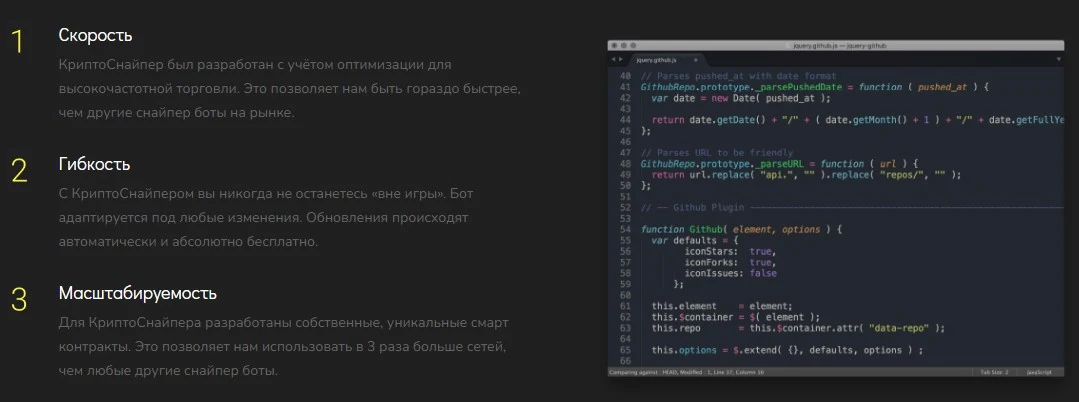Screen dimensions: 1079x402
Task: Click the forward navigation arrow in editor tab bar
Action: point(621,60)
